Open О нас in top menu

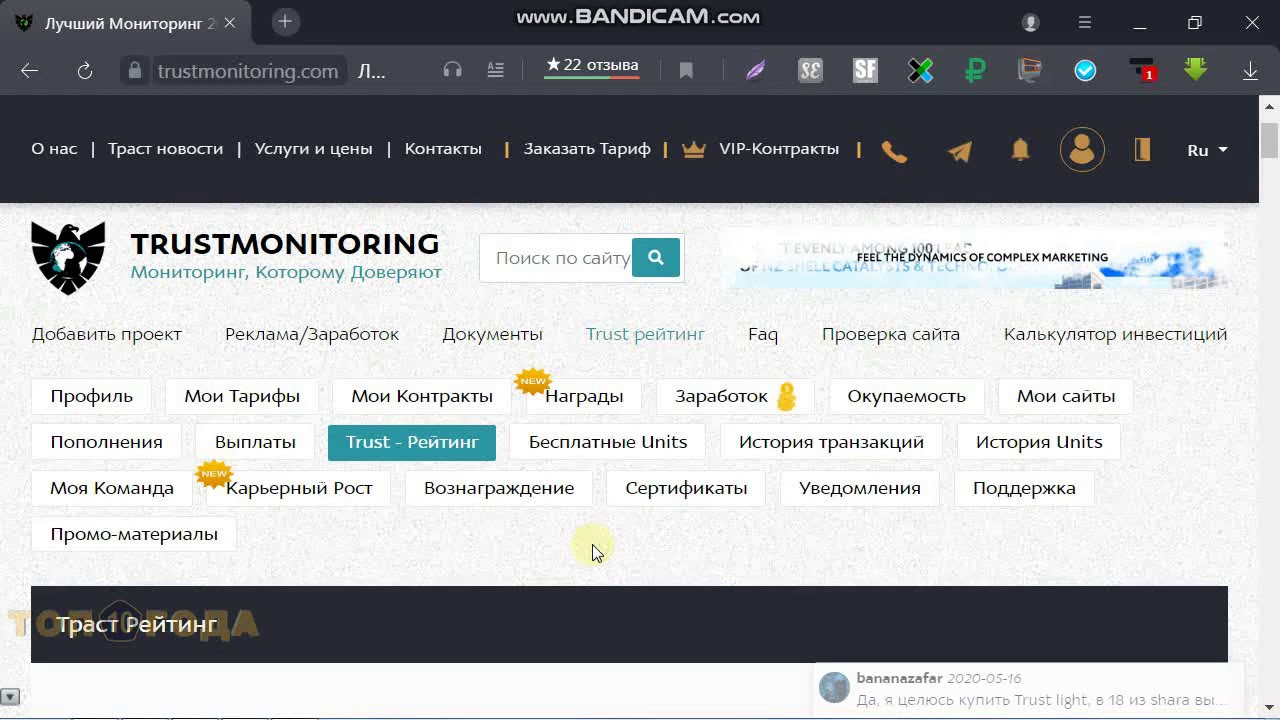click(54, 148)
